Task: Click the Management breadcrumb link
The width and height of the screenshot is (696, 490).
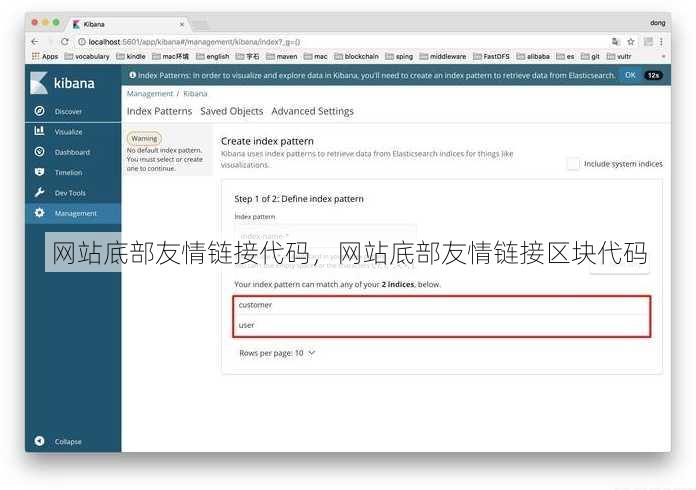Action: (x=150, y=93)
